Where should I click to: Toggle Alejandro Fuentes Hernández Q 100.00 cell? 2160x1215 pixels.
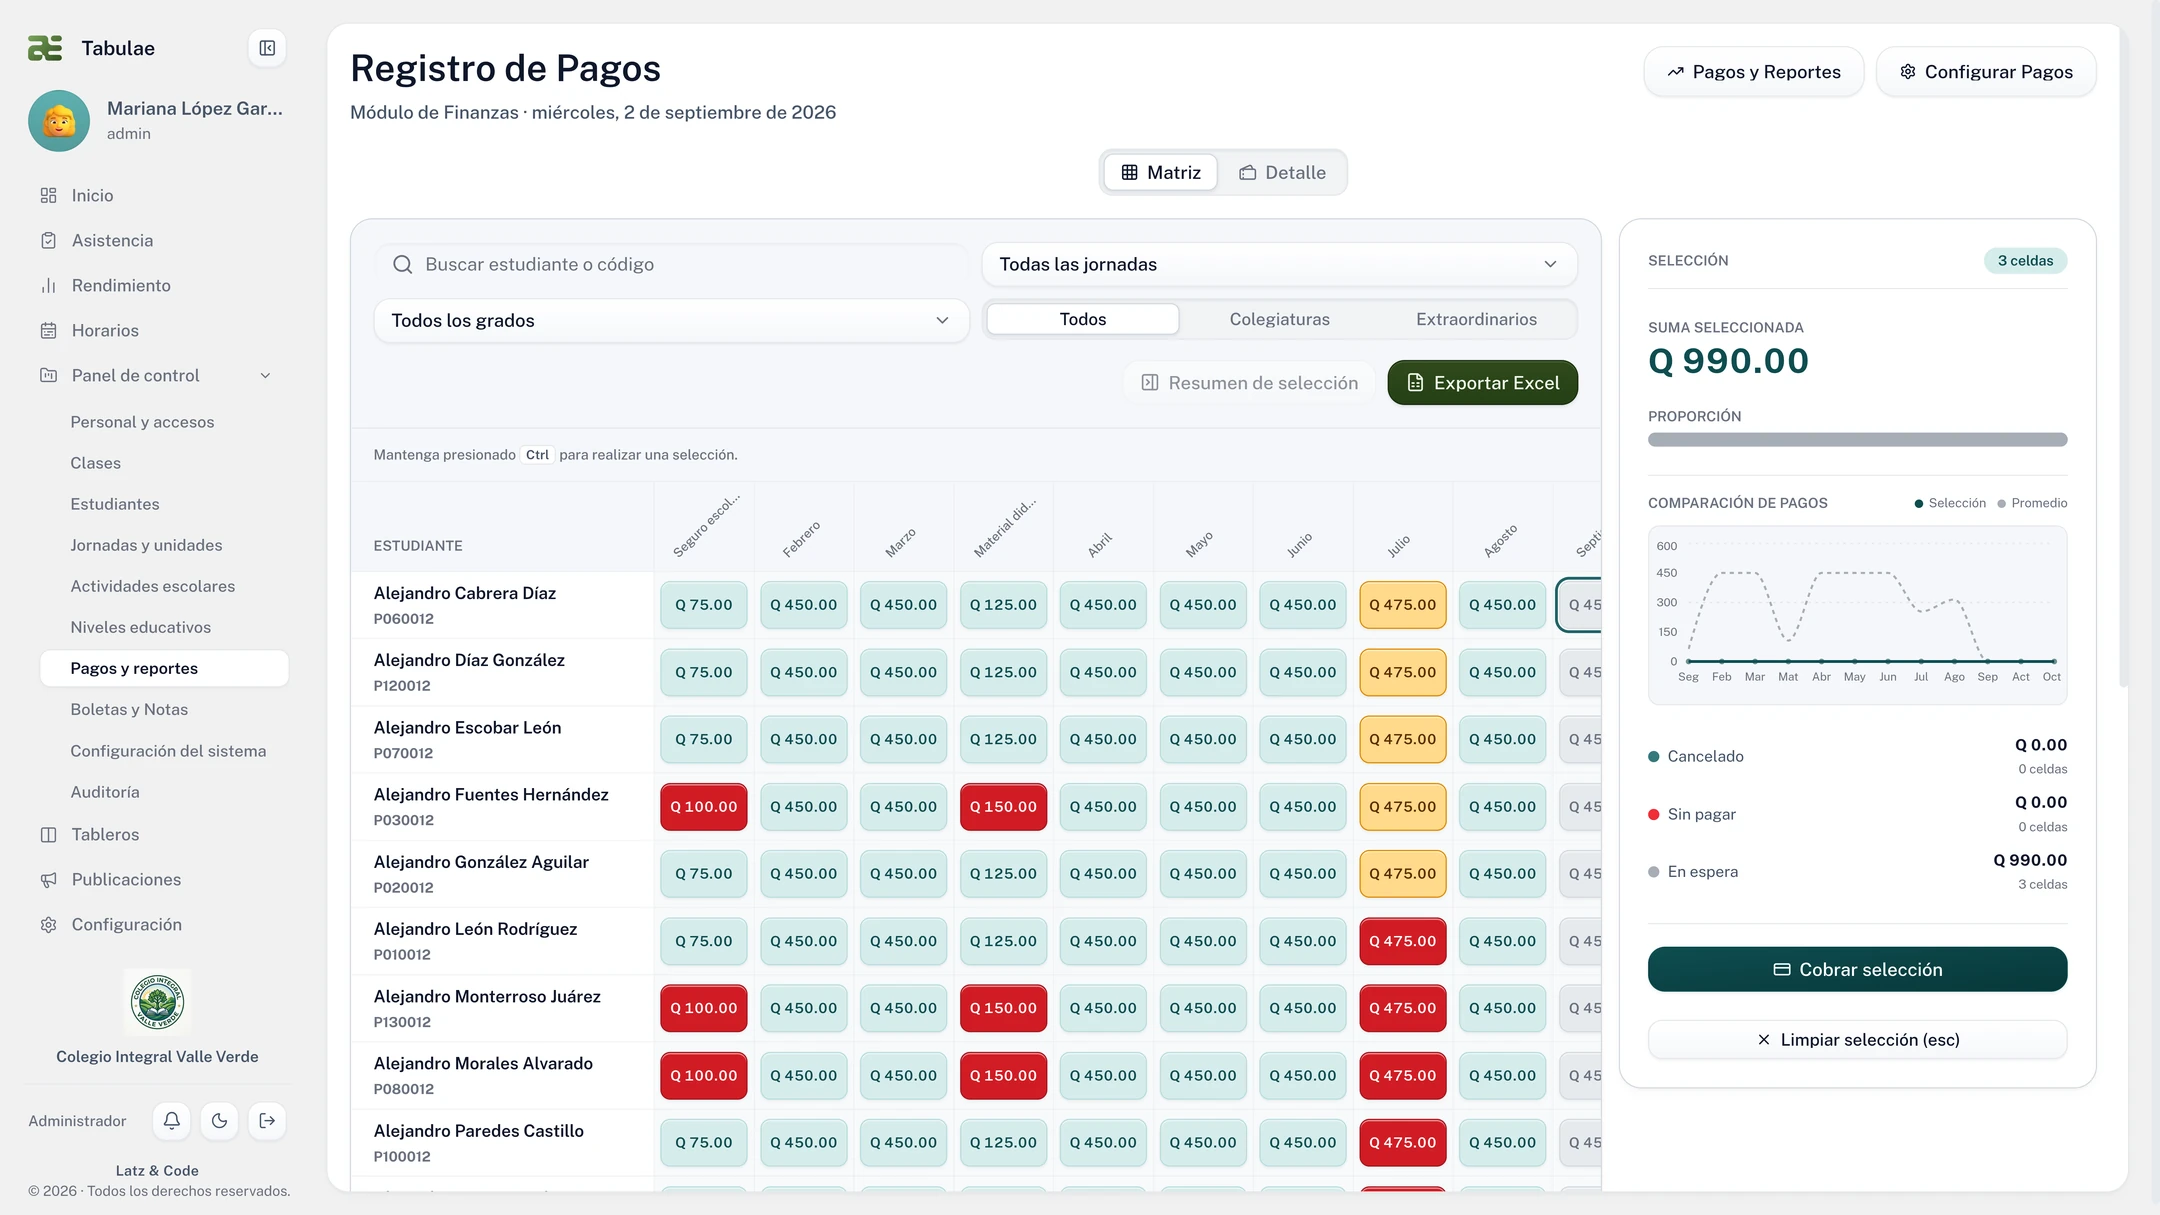pos(703,807)
